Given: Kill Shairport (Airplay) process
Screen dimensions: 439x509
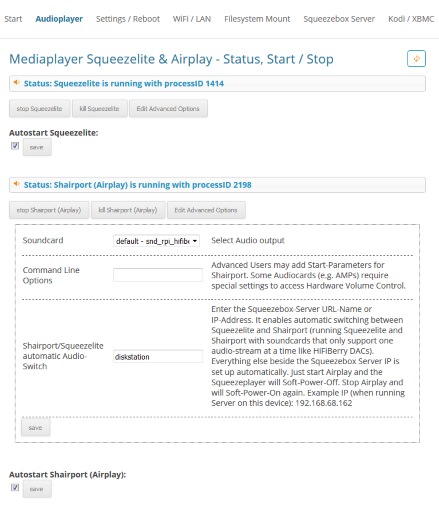Looking at the screenshot, I should click(128, 210).
